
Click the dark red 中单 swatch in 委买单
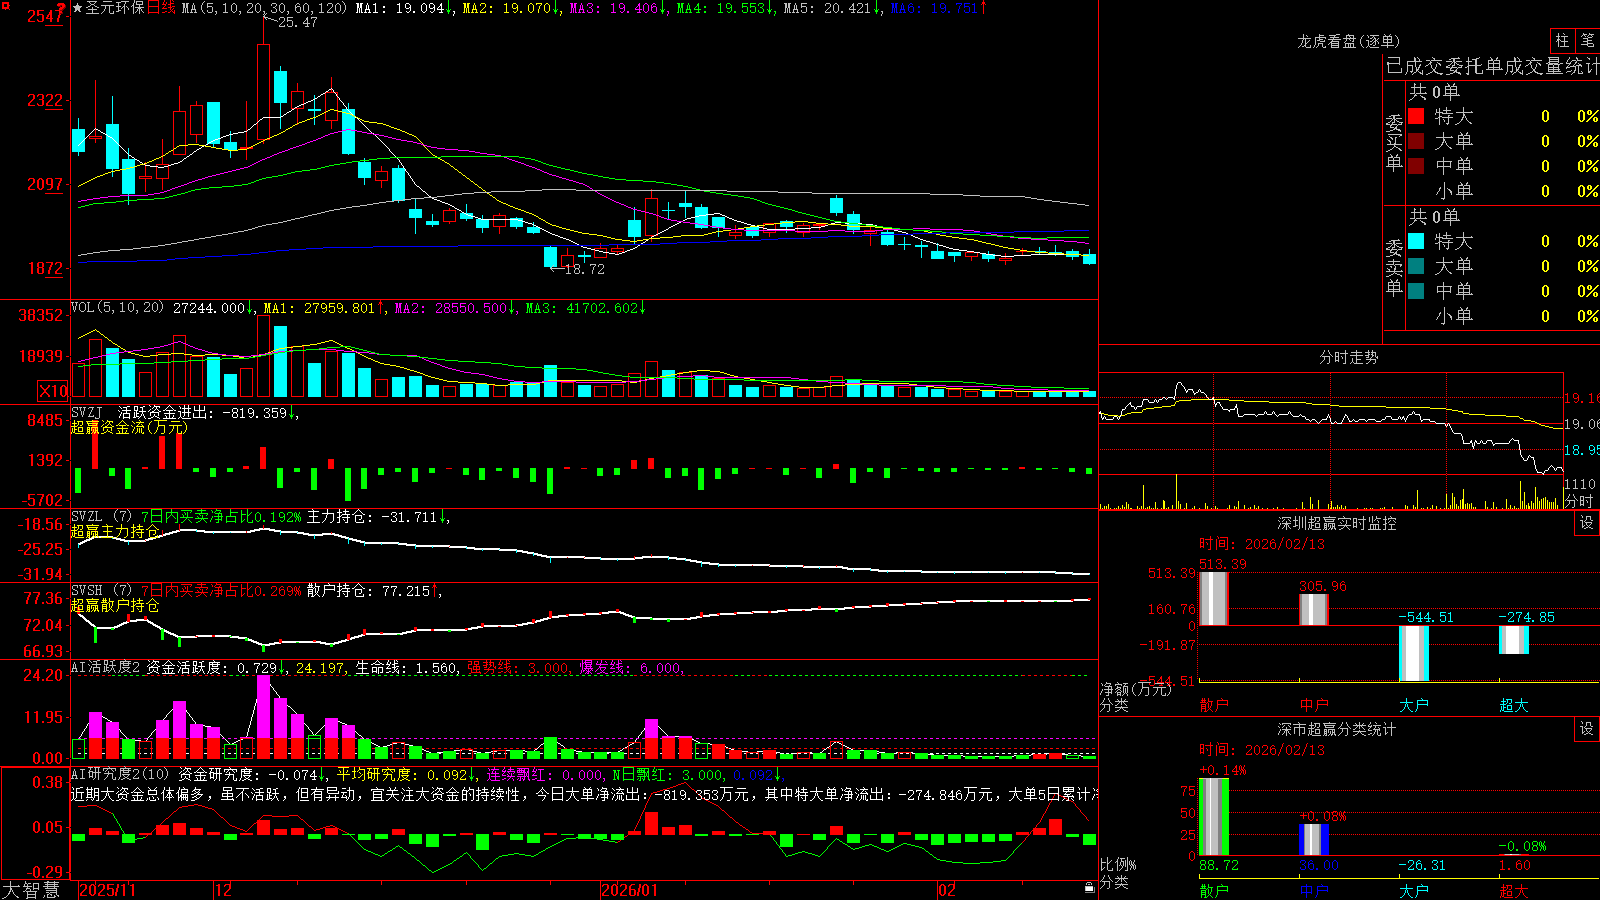1416,166
